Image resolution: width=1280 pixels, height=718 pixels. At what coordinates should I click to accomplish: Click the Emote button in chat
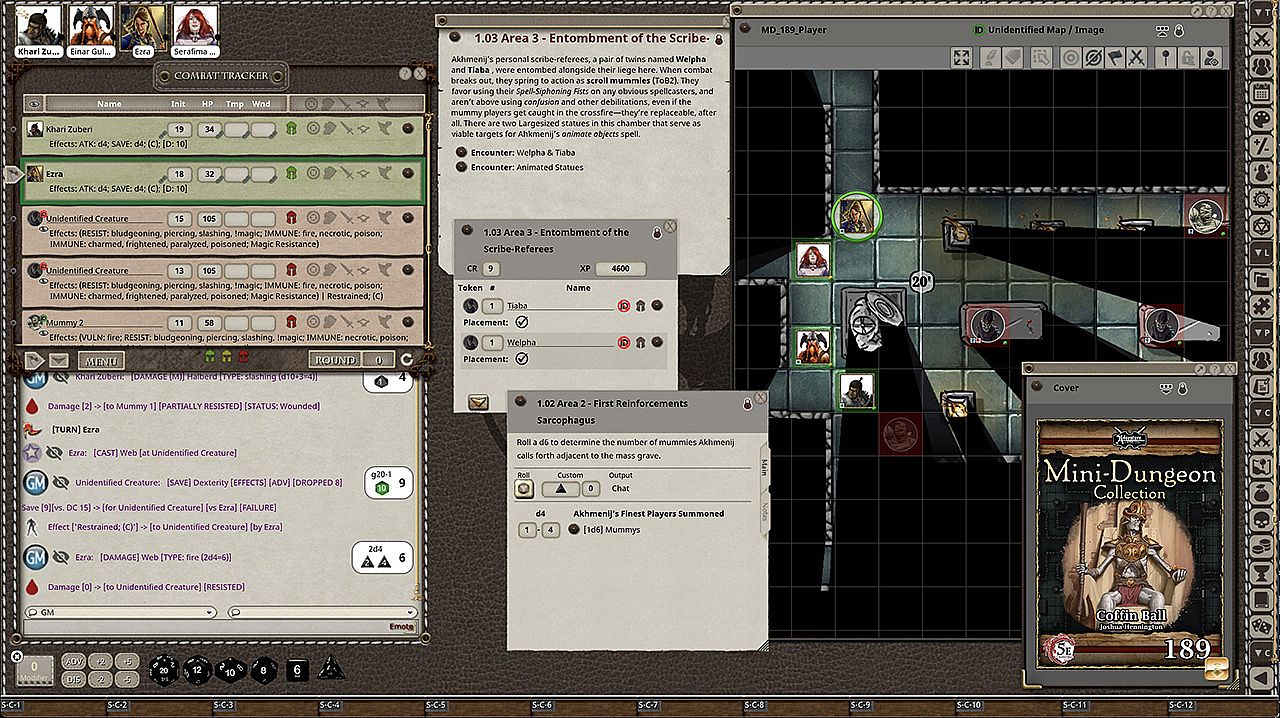pos(401,627)
